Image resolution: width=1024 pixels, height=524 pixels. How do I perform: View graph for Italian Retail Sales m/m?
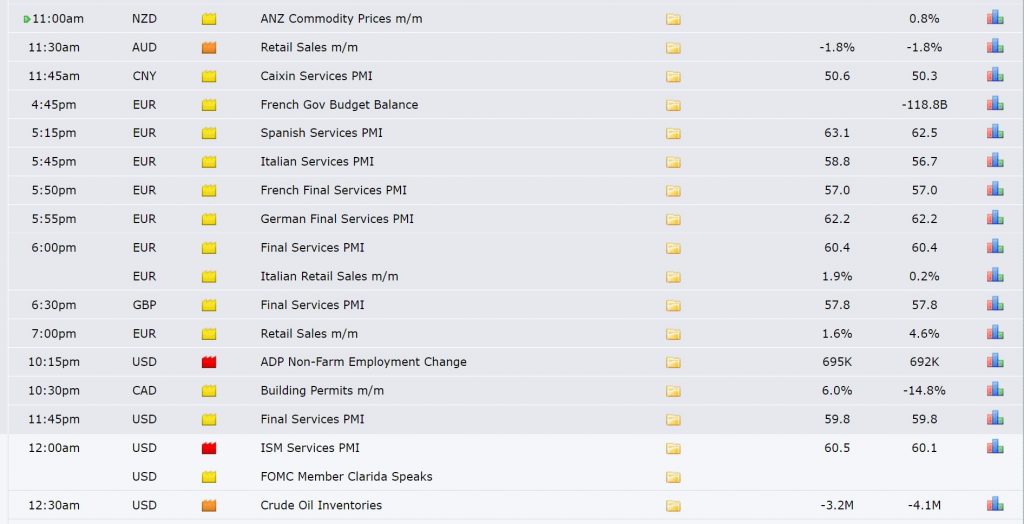[995, 275]
